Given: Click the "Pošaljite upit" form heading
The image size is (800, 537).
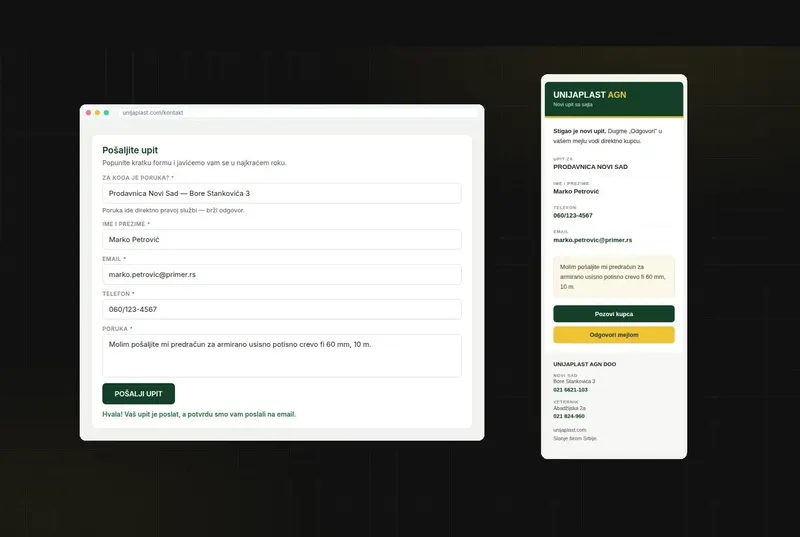Looking at the screenshot, I should point(130,150).
